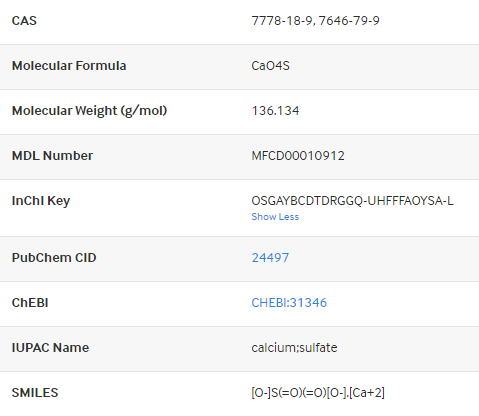The width and height of the screenshot is (479, 416).
Task: Click the SMILES row label
Action: click(35, 393)
